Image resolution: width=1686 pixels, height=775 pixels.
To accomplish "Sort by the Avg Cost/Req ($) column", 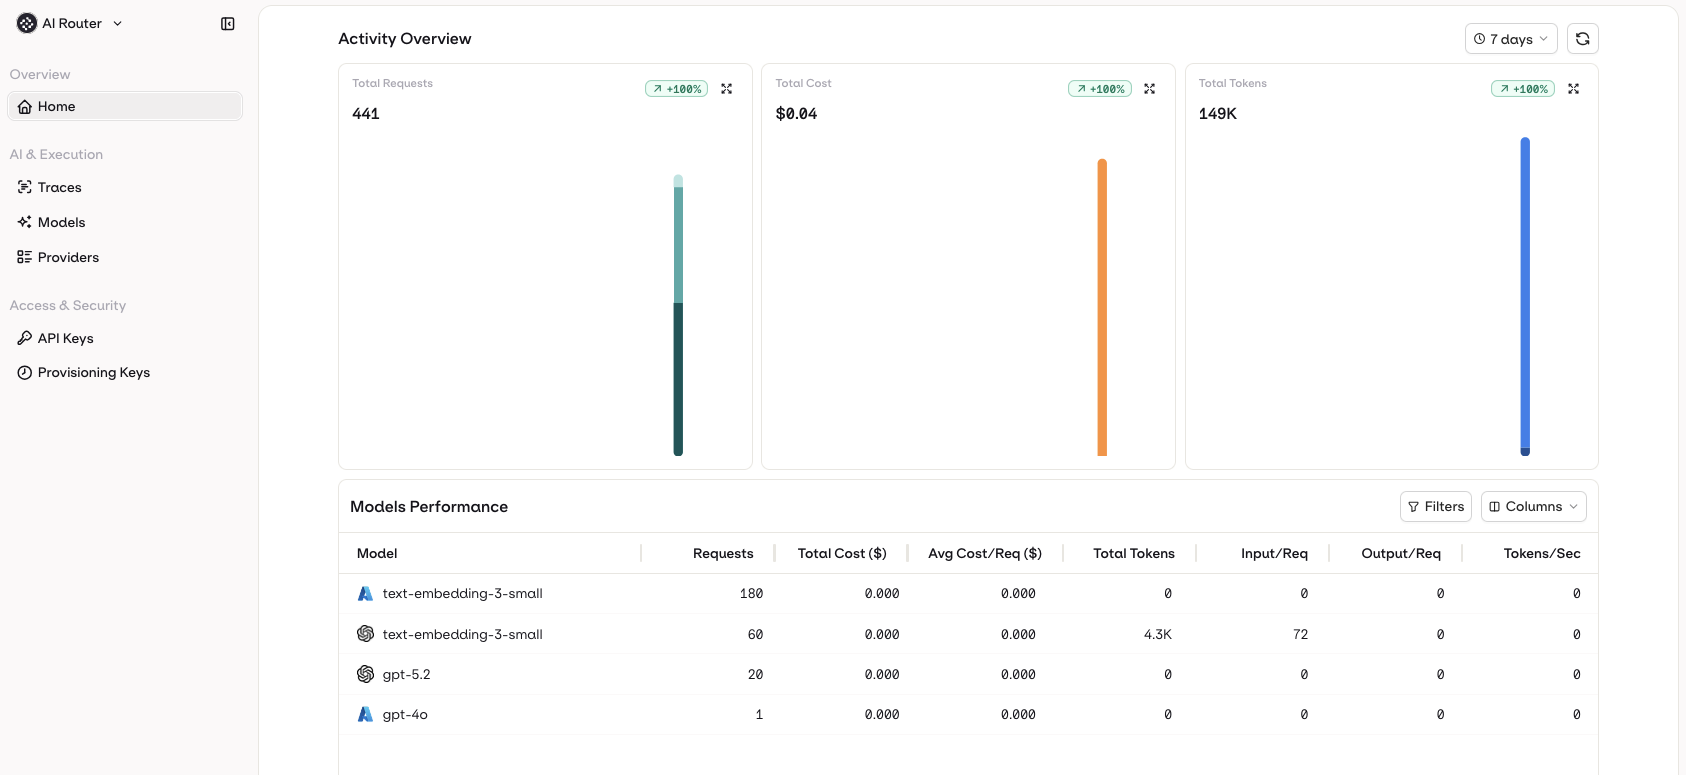I will (985, 553).
